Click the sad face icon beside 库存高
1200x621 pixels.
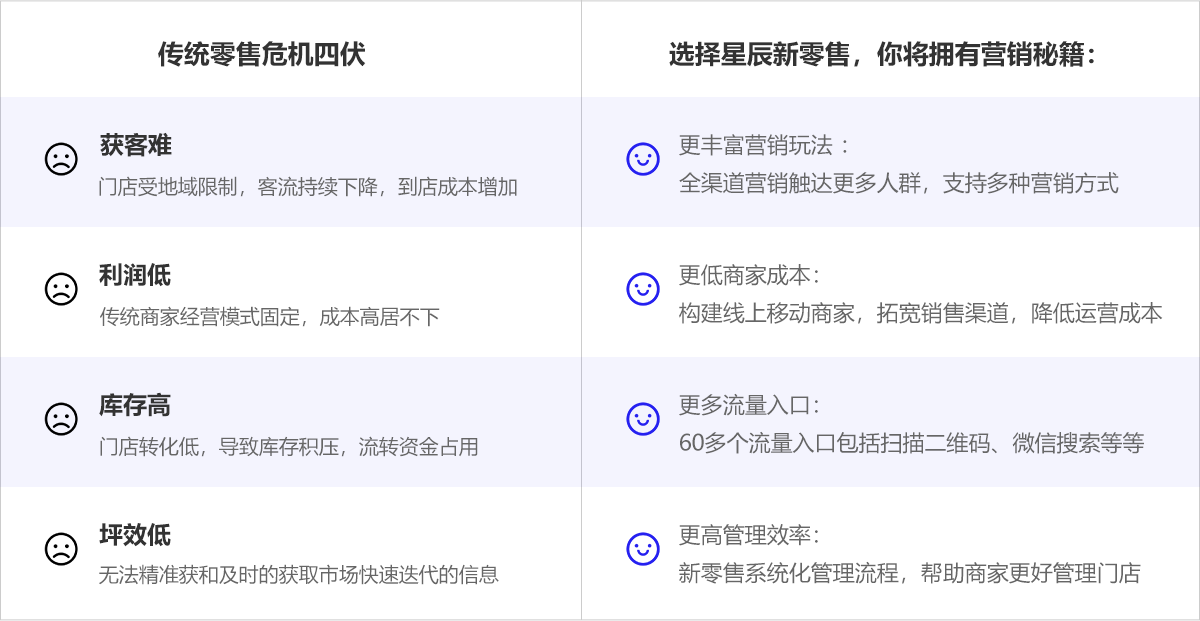pos(61,419)
